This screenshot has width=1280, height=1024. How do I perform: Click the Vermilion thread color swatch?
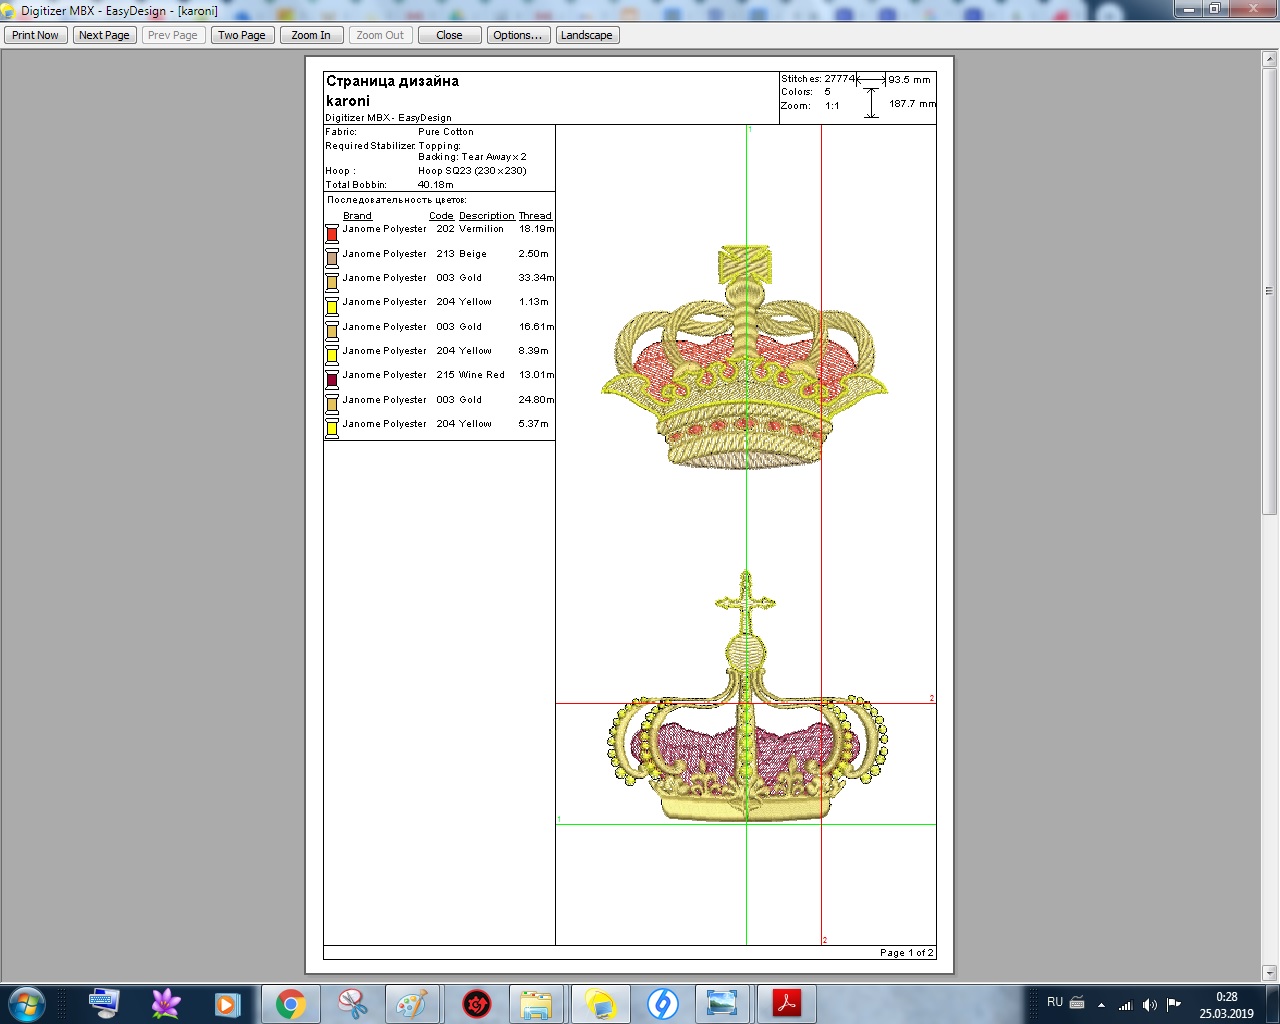[x=332, y=234]
